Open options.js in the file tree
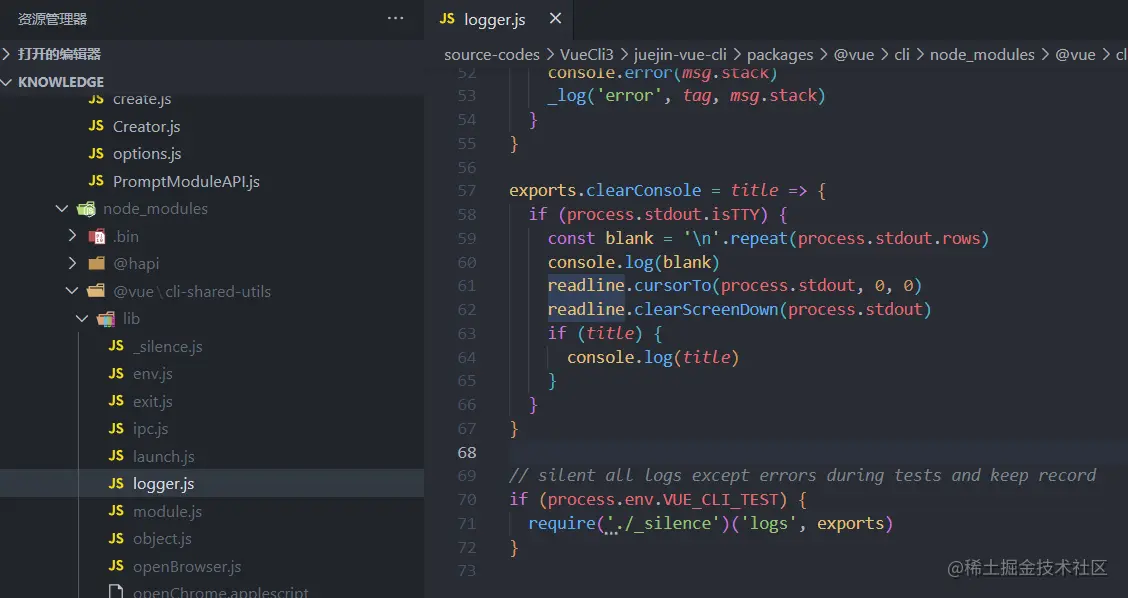Image resolution: width=1128 pixels, height=598 pixels. [x=147, y=154]
